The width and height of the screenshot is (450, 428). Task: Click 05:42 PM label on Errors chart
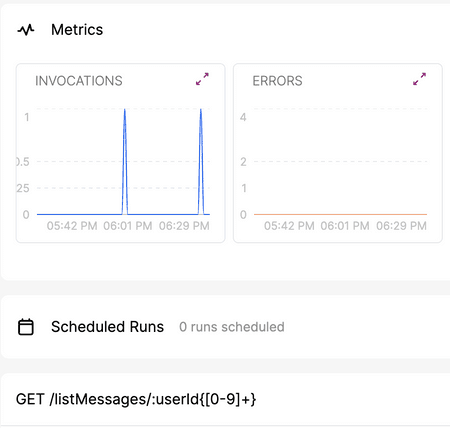[289, 226]
